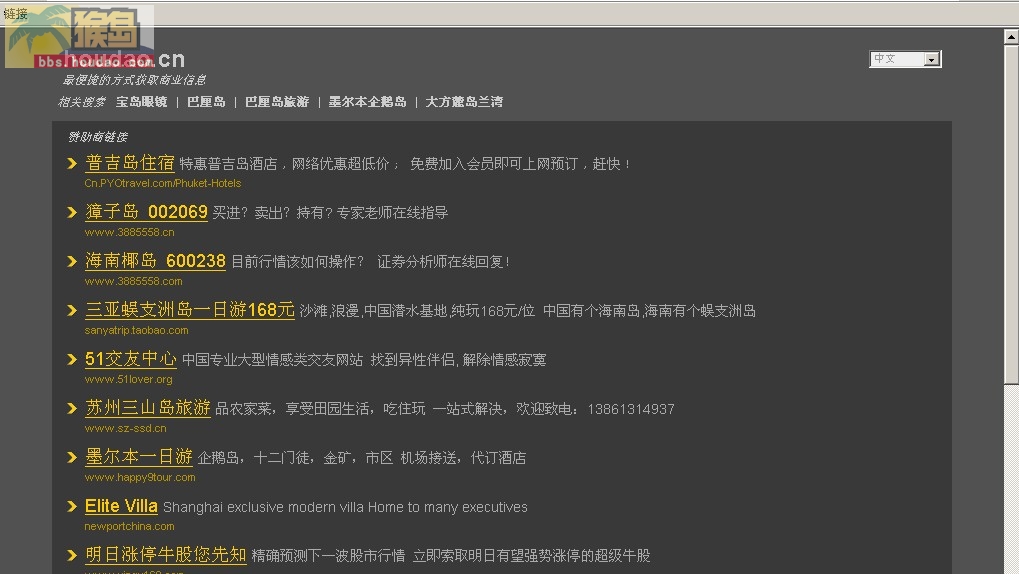Open related search 巴厘岛旅游
This screenshot has height=574, width=1019.
coord(277,101)
